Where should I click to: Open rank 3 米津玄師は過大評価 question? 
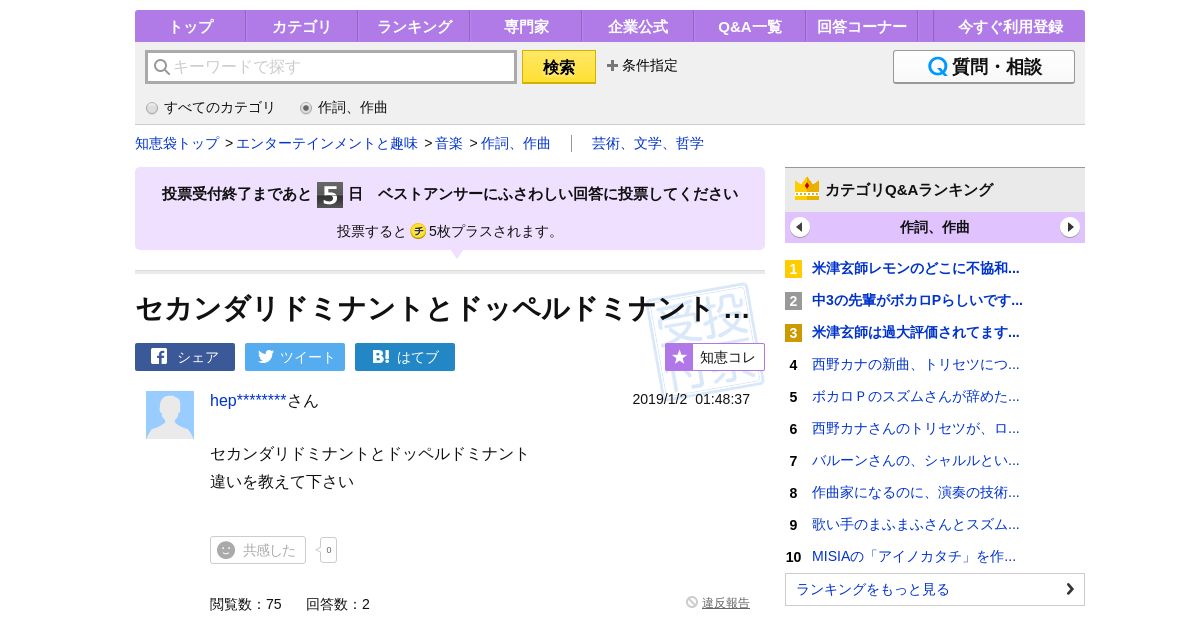916,332
